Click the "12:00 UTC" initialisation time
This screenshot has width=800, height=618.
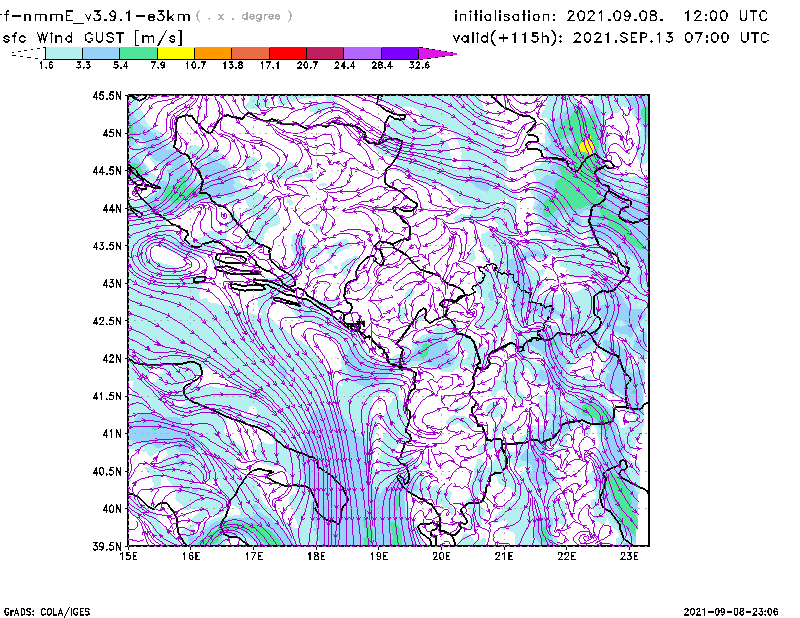click(726, 16)
